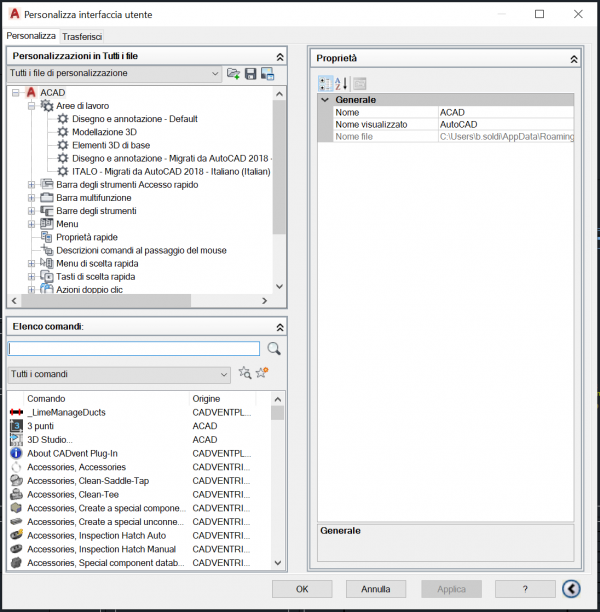Switch to the Trasferisci tab
The height and width of the screenshot is (612, 600).
tap(82, 37)
